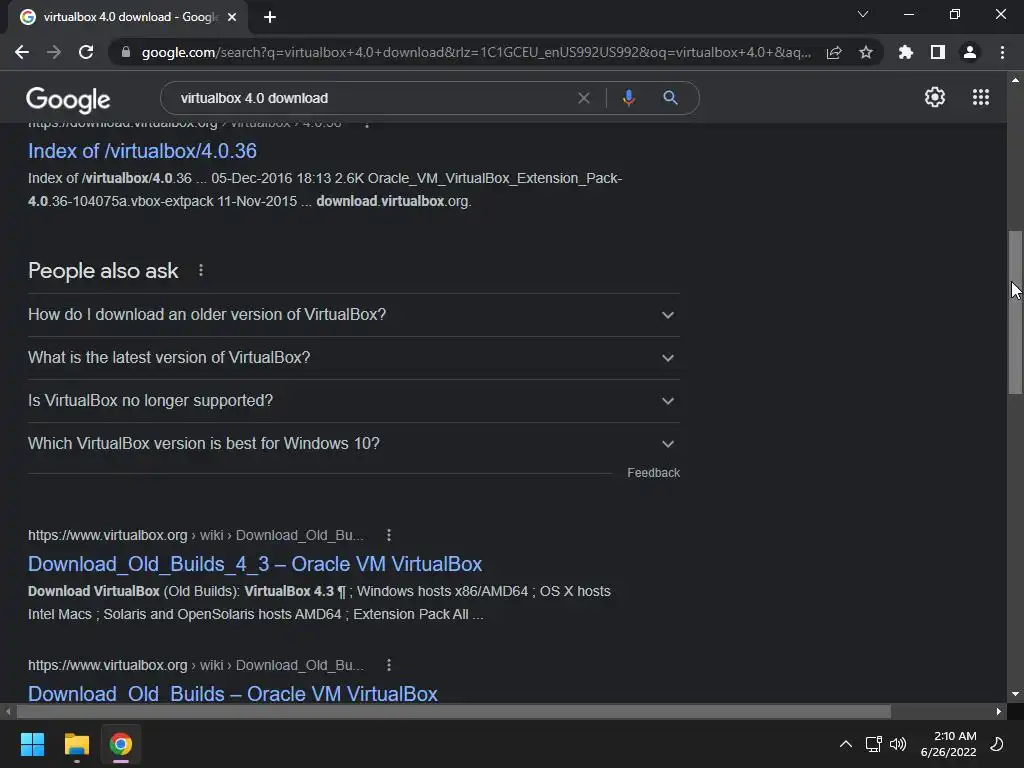Open the 'Index of /virtualbox/4.0.36' result
Viewport: 1024px width, 768px height.
142,151
